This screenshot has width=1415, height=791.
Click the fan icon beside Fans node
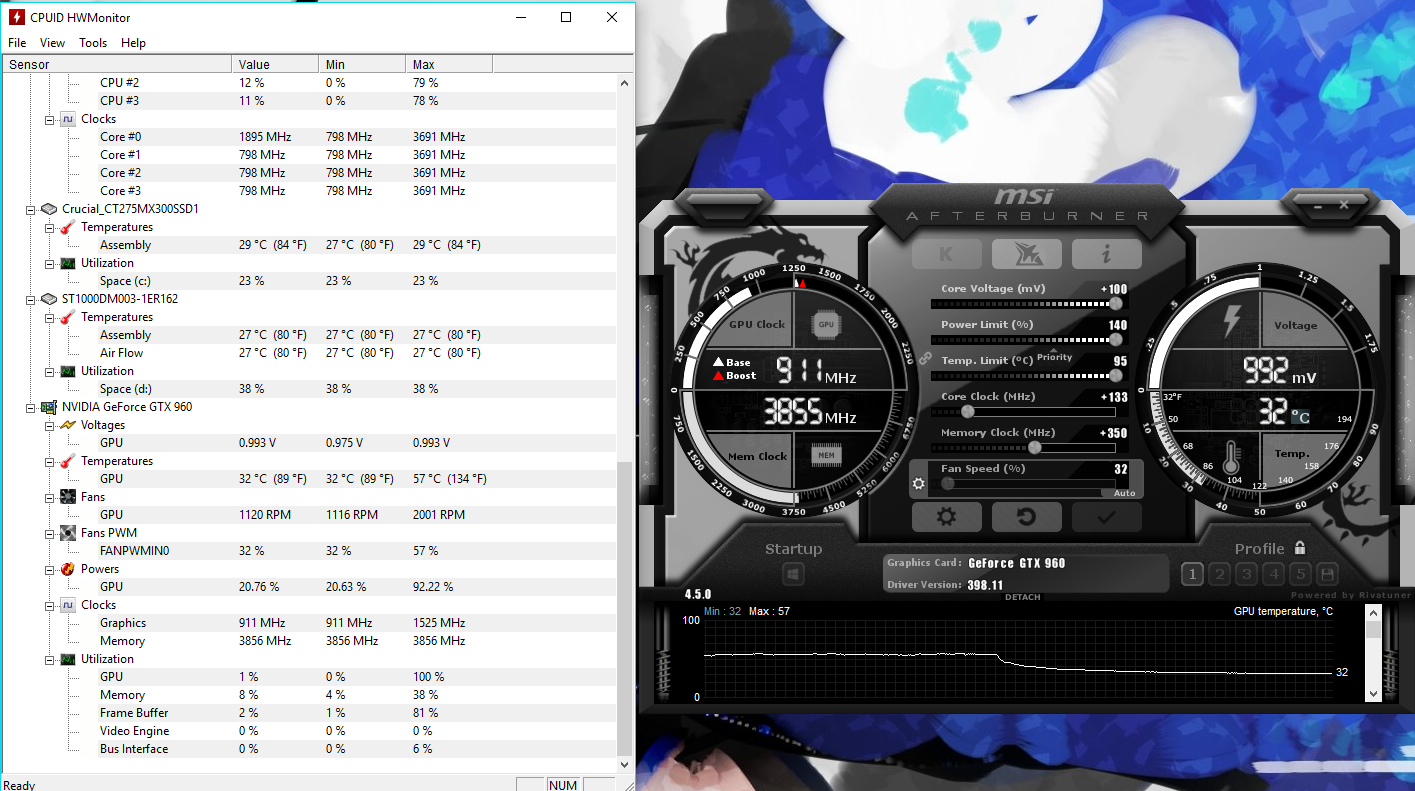tap(68, 497)
